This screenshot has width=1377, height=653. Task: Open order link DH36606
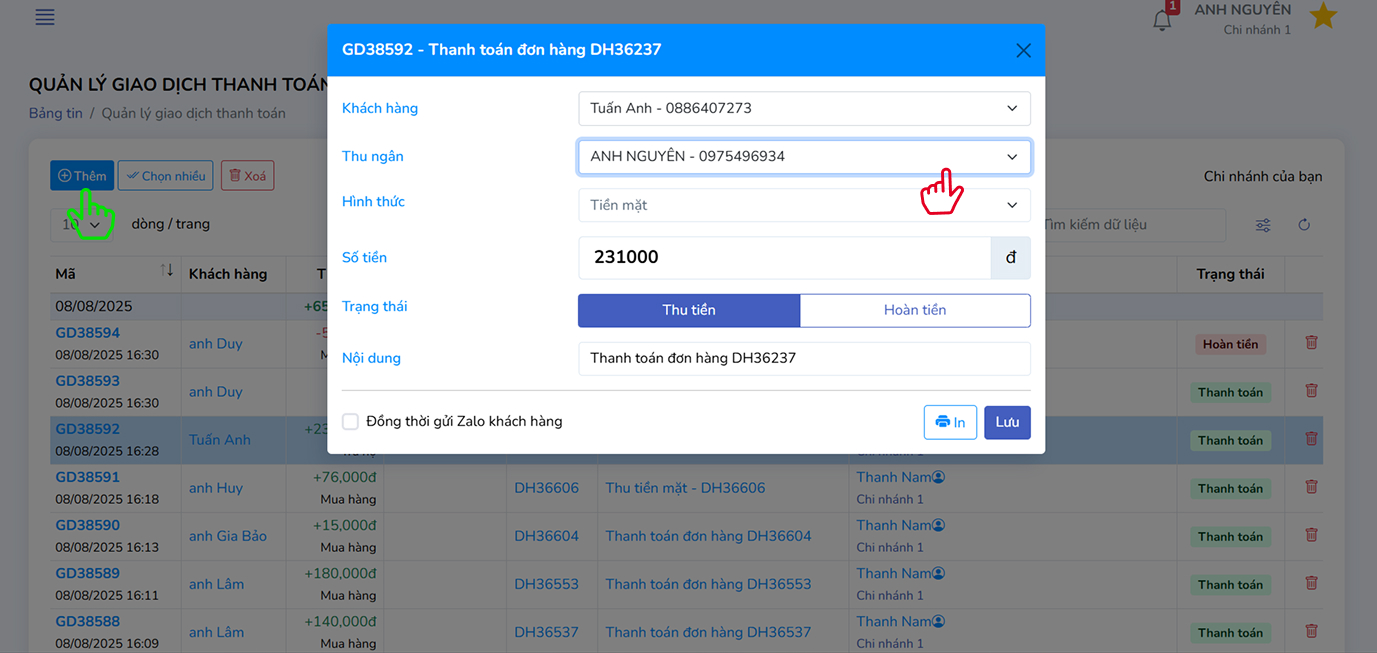coord(546,488)
